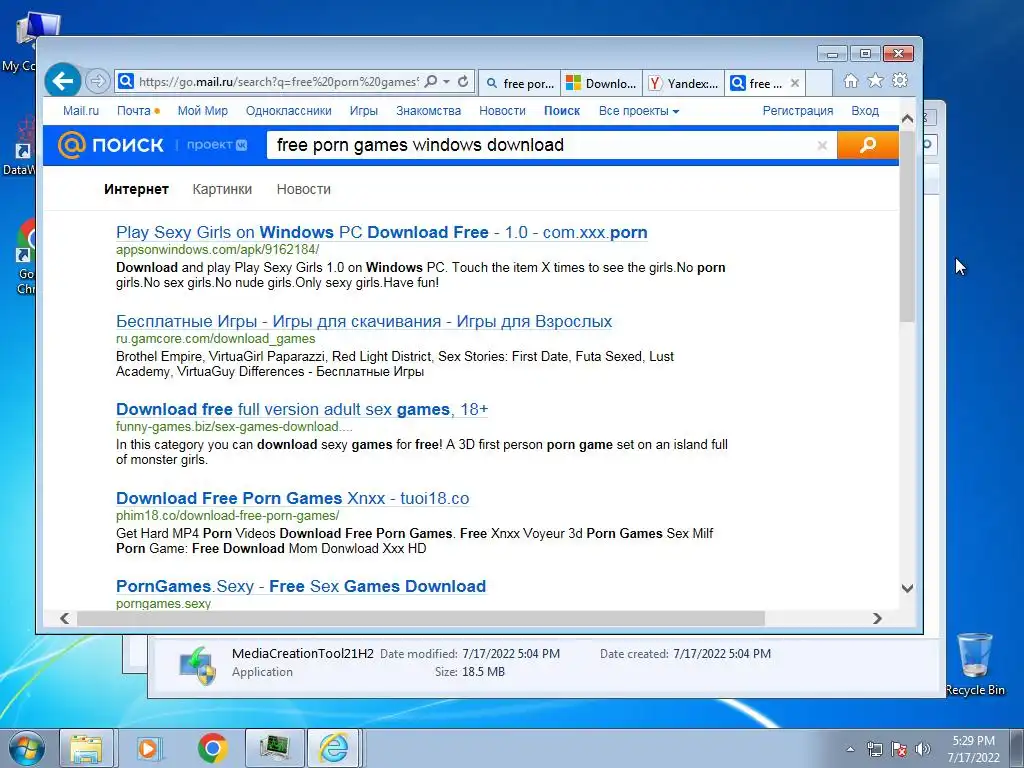The width and height of the screenshot is (1024, 768).
Task: Open Google Chrome from the taskbar
Action: [x=212, y=748]
